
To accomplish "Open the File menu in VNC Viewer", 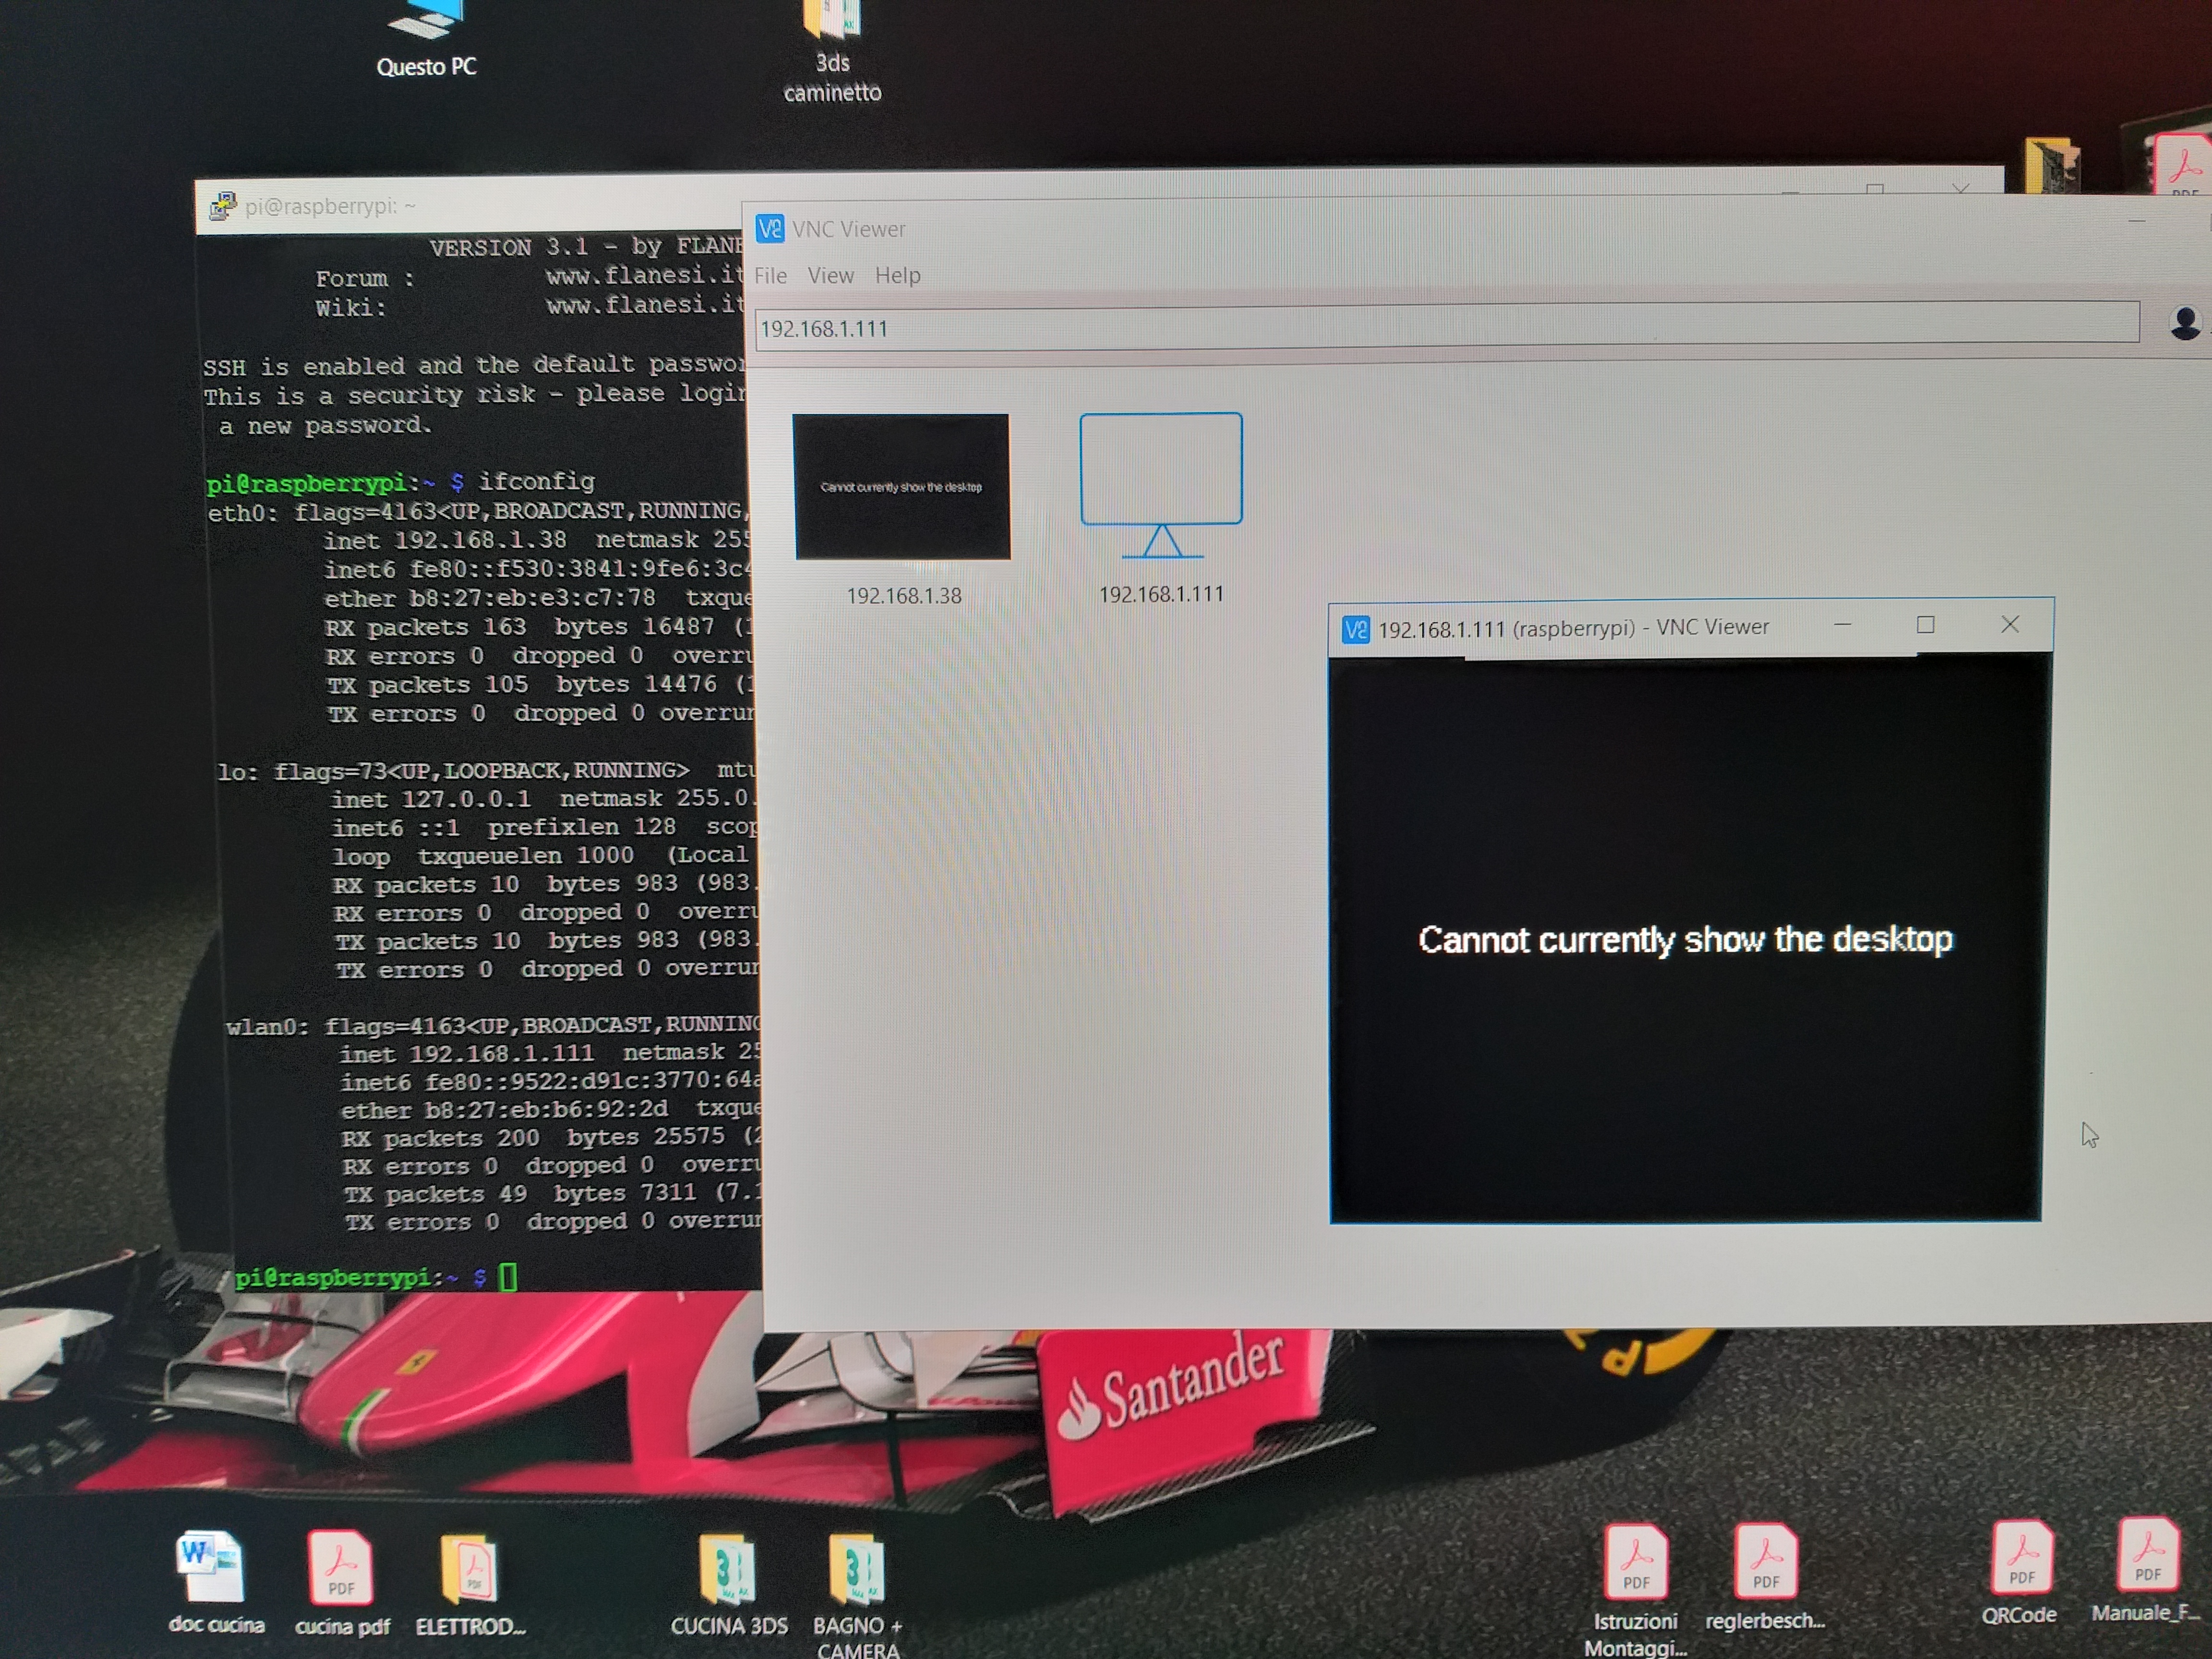I will pyautogui.click(x=770, y=275).
